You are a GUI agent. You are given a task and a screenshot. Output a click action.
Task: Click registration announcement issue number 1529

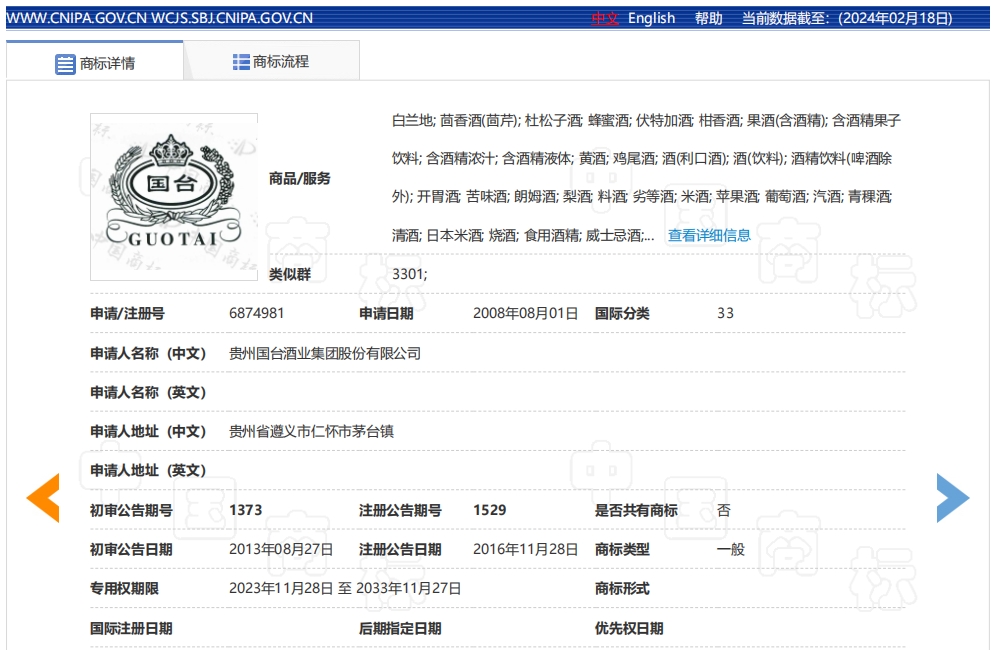490,510
